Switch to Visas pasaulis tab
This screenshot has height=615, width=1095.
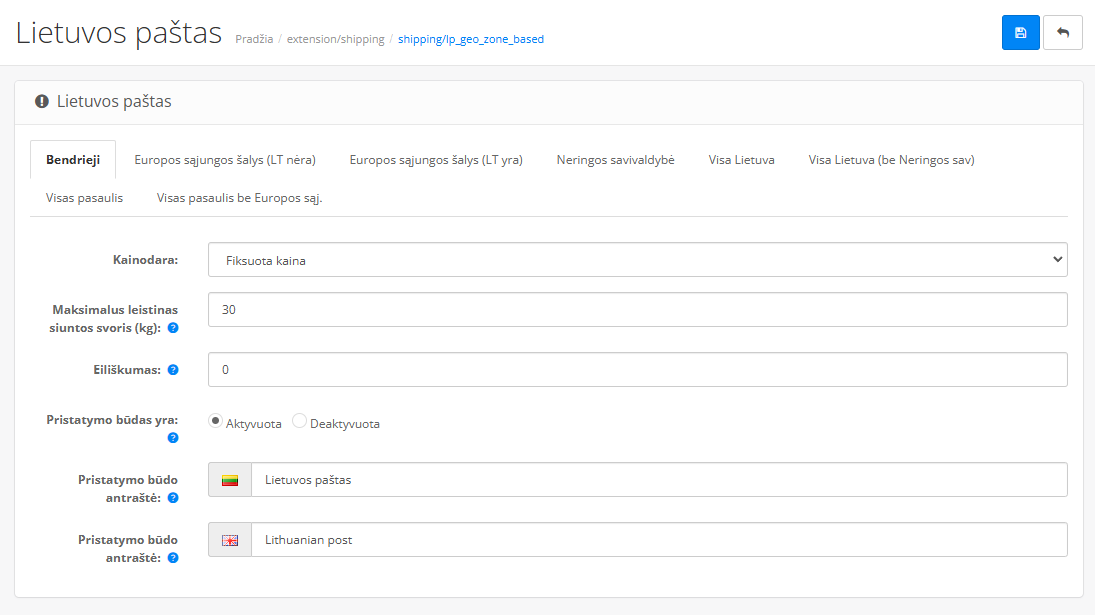pos(84,198)
